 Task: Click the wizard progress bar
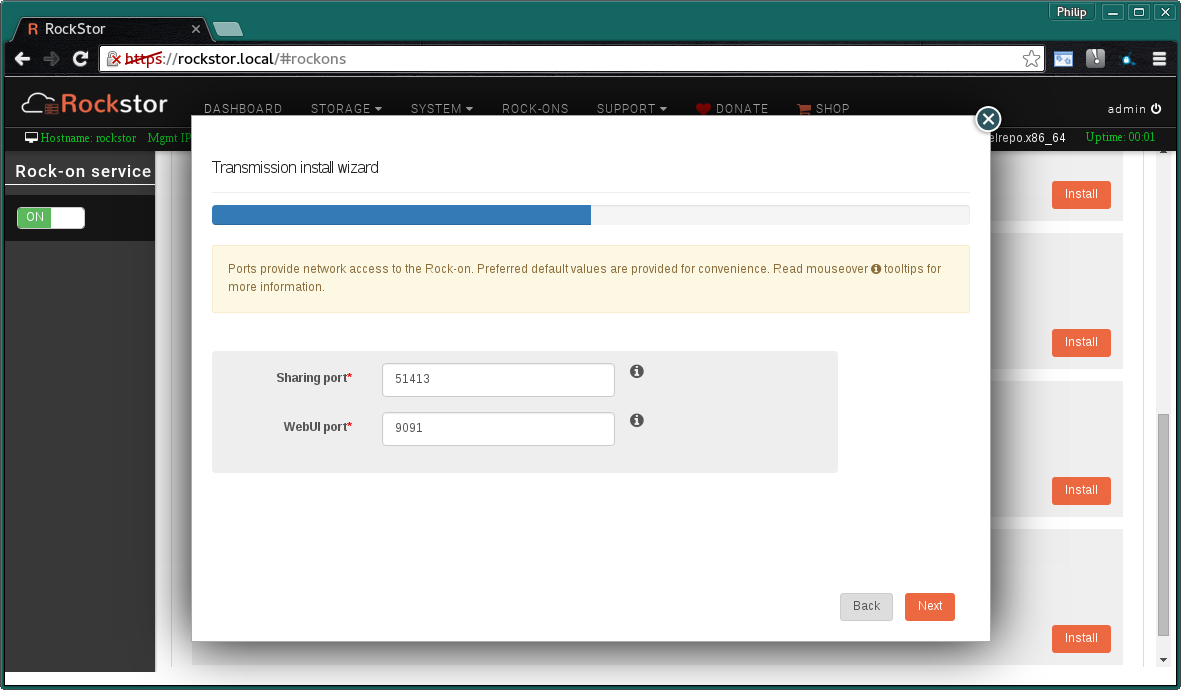click(x=590, y=215)
